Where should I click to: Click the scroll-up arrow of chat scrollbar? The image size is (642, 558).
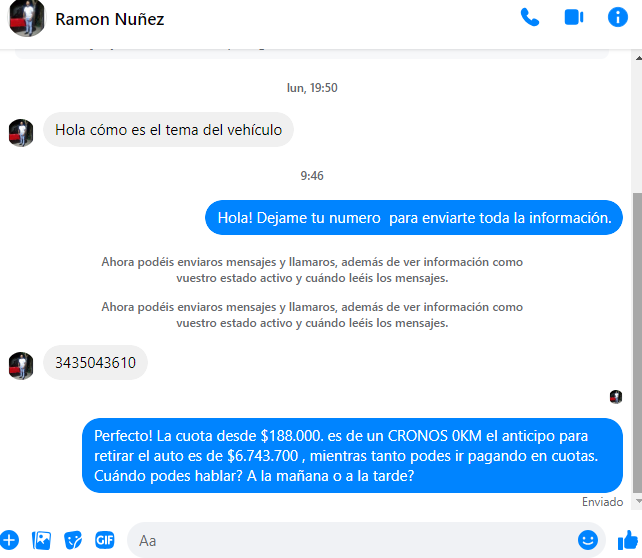click(638, 58)
